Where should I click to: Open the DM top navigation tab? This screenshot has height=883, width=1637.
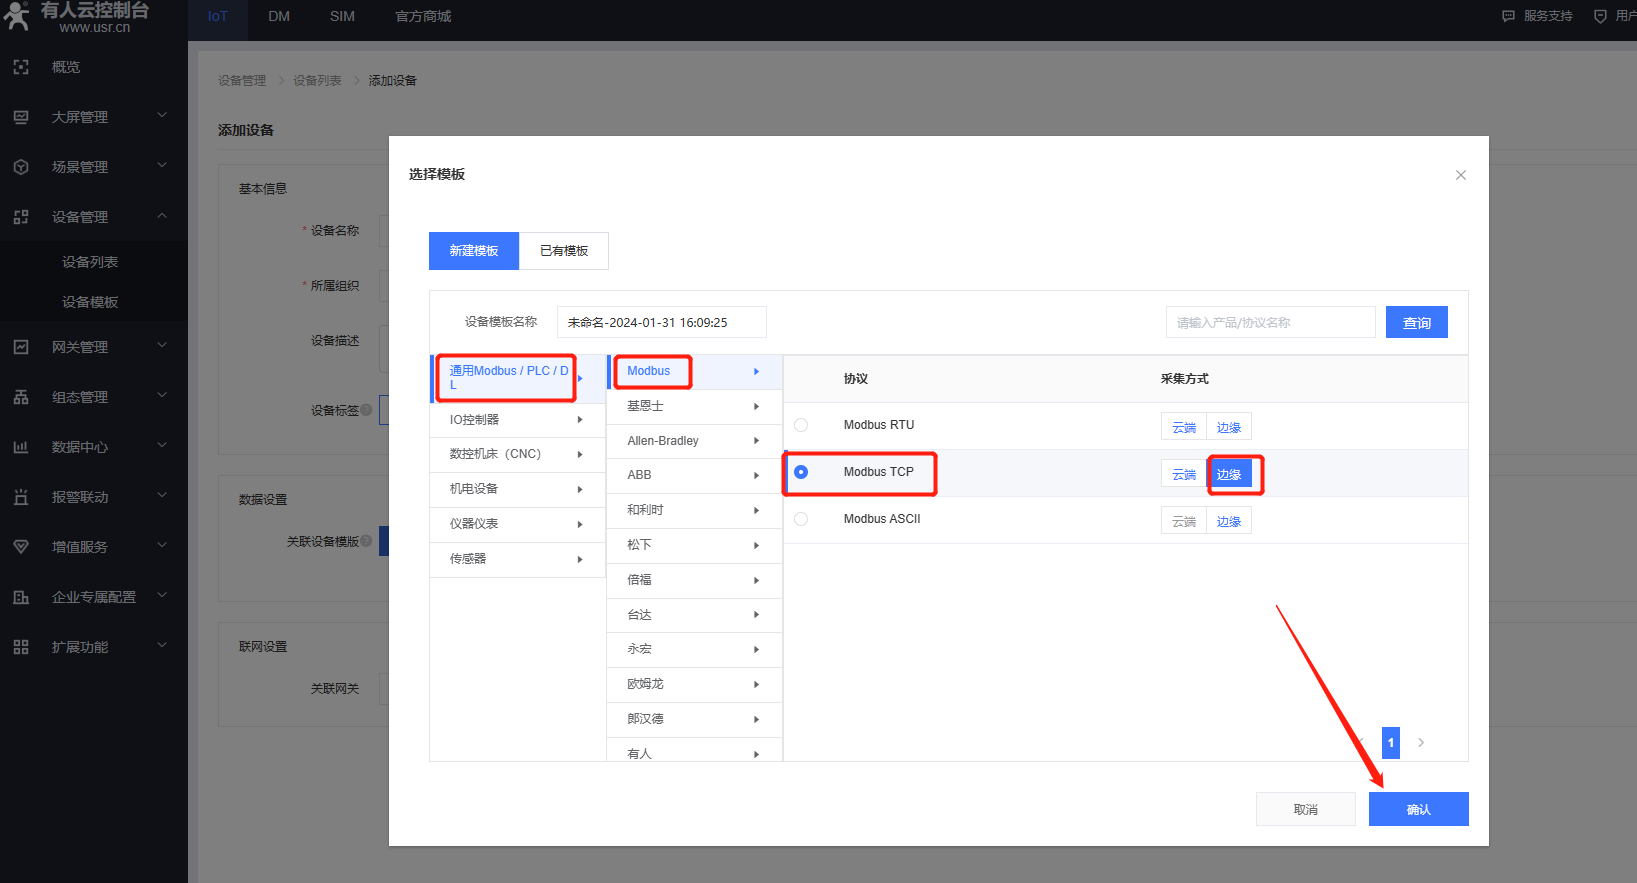pyautogui.click(x=279, y=17)
